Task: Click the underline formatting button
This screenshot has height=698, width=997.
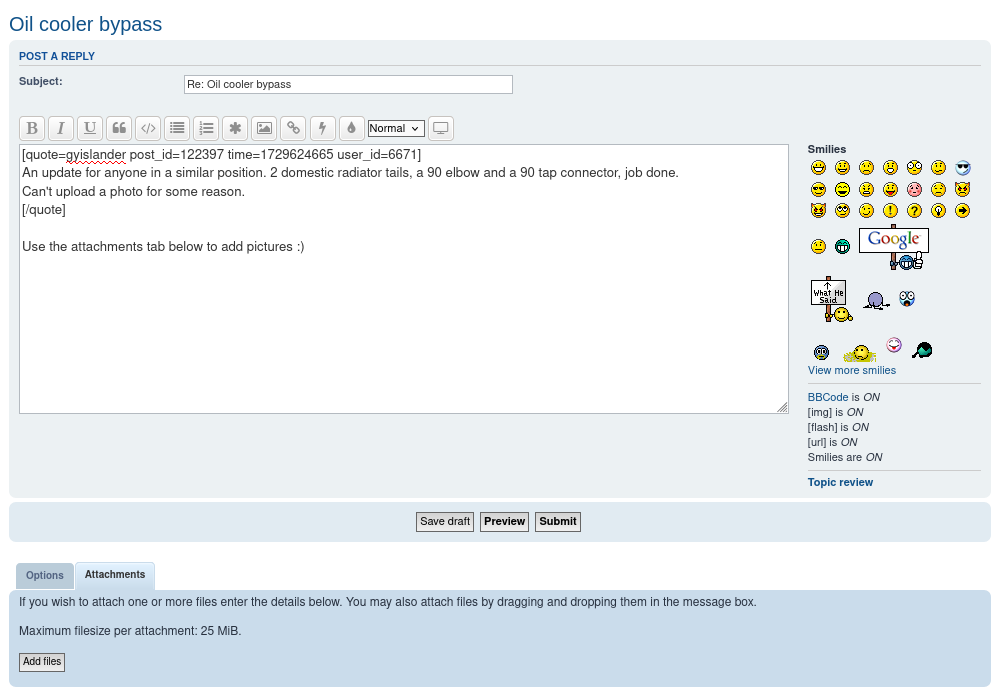Action: [90, 128]
